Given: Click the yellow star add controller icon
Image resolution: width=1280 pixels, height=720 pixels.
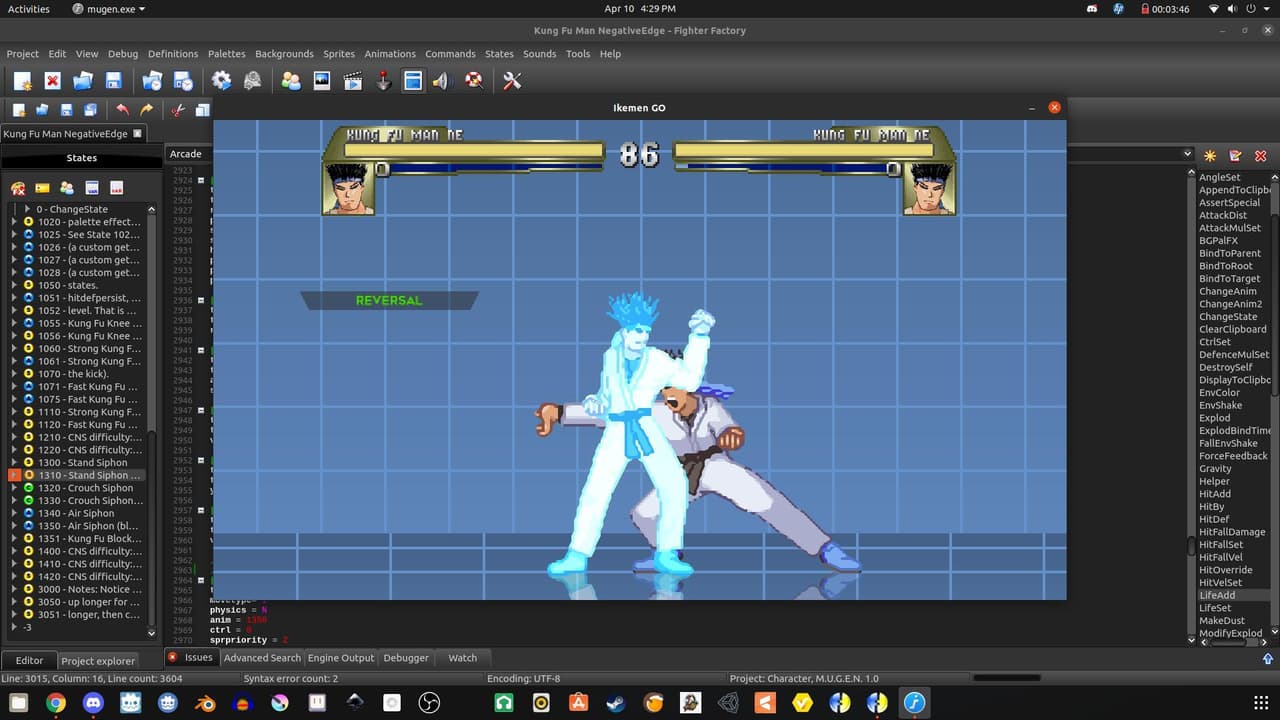Looking at the screenshot, I should (x=1210, y=156).
